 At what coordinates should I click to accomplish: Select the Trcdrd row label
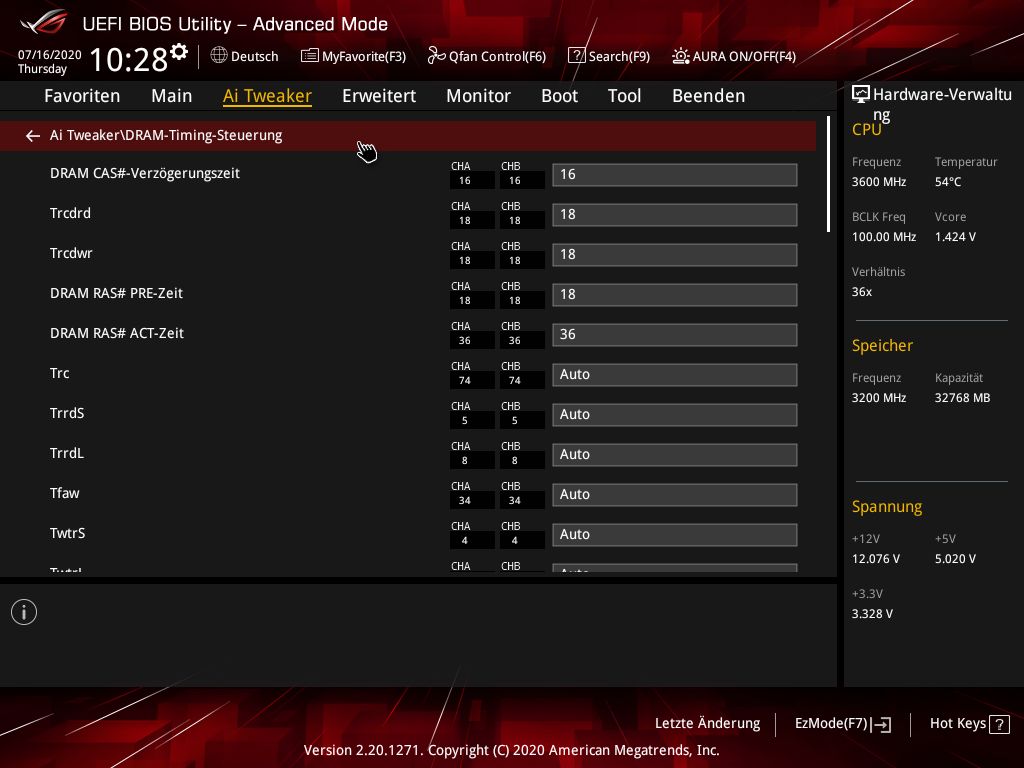[71, 214]
